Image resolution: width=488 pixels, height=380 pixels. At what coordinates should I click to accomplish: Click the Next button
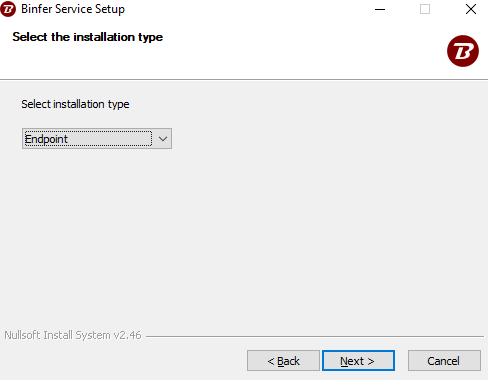pyautogui.click(x=358, y=360)
